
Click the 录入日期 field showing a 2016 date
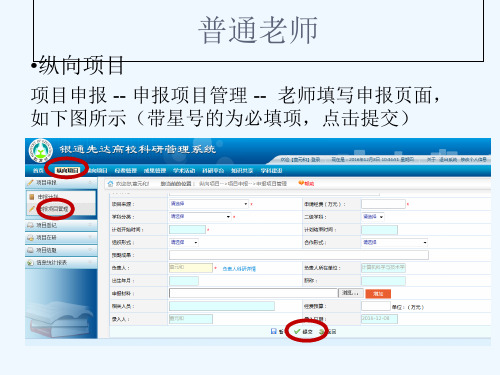[379, 319]
